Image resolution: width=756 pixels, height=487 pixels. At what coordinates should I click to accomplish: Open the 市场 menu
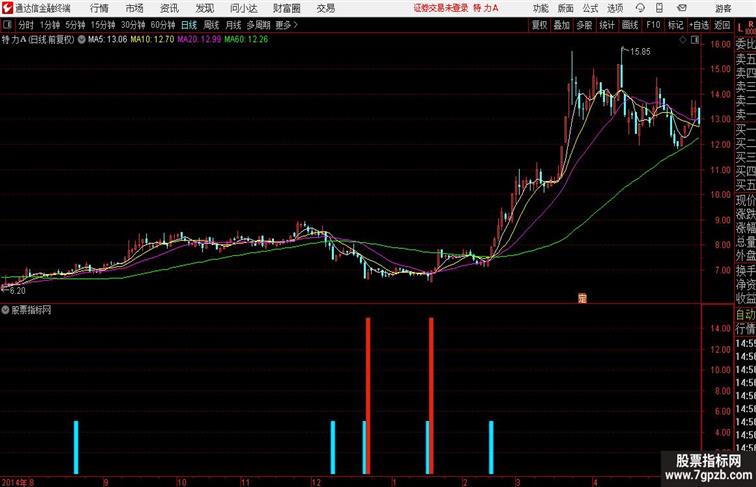[134, 8]
